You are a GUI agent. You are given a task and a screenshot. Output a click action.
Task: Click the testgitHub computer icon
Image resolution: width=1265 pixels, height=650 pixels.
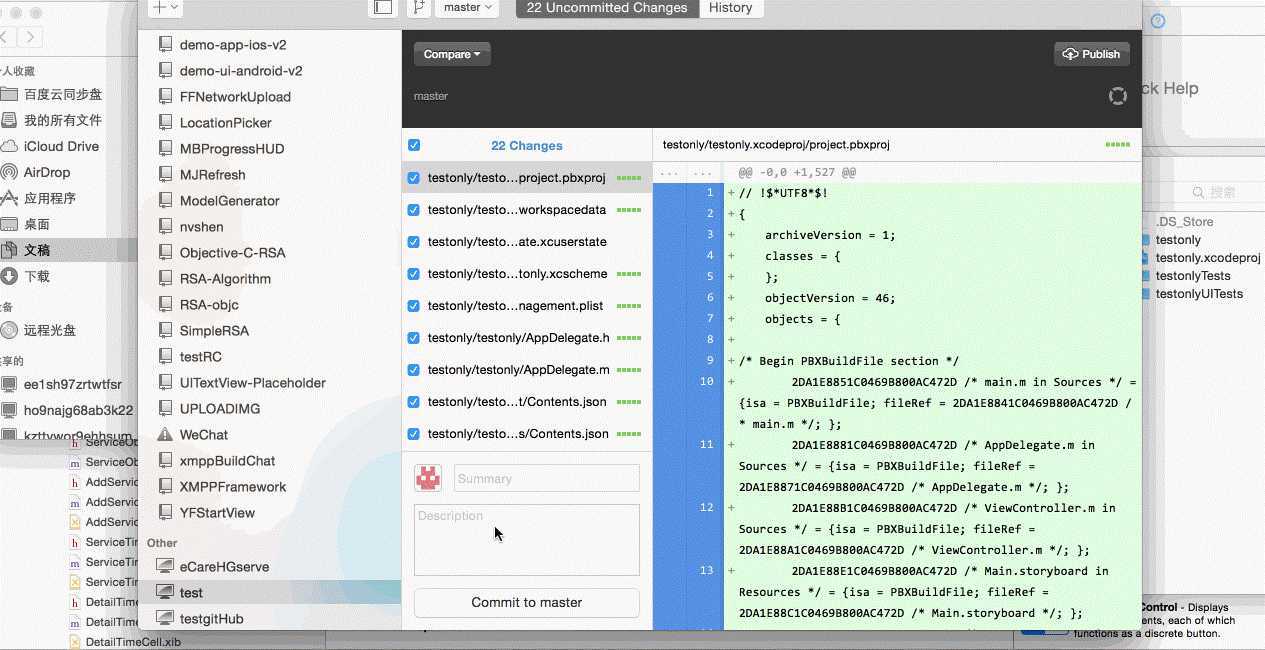(x=165, y=619)
